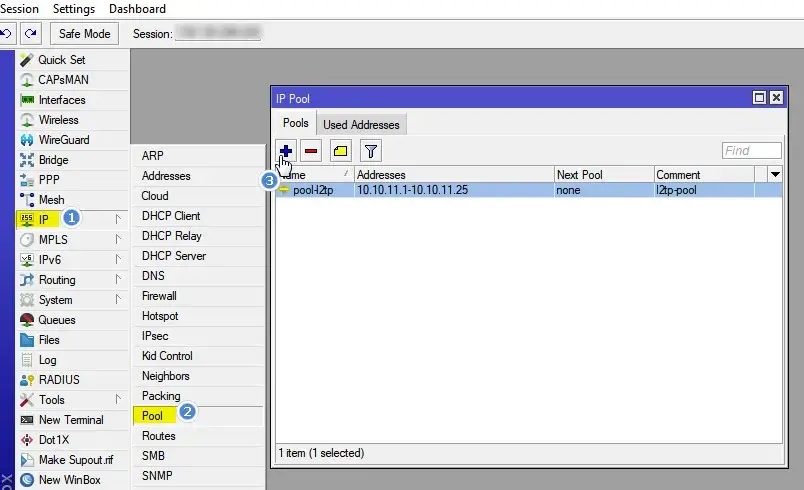804x490 pixels.
Task: Click the Interfaces icon in sidebar
Action: point(27,100)
